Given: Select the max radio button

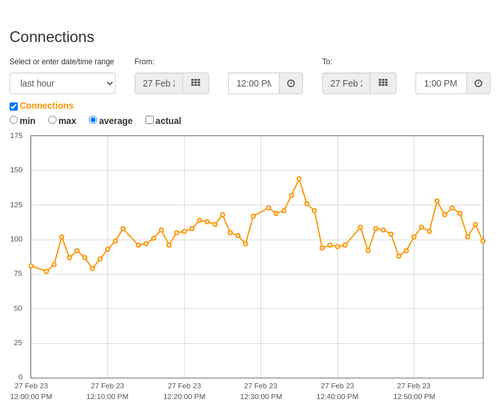Looking at the screenshot, I should point(52,120).
